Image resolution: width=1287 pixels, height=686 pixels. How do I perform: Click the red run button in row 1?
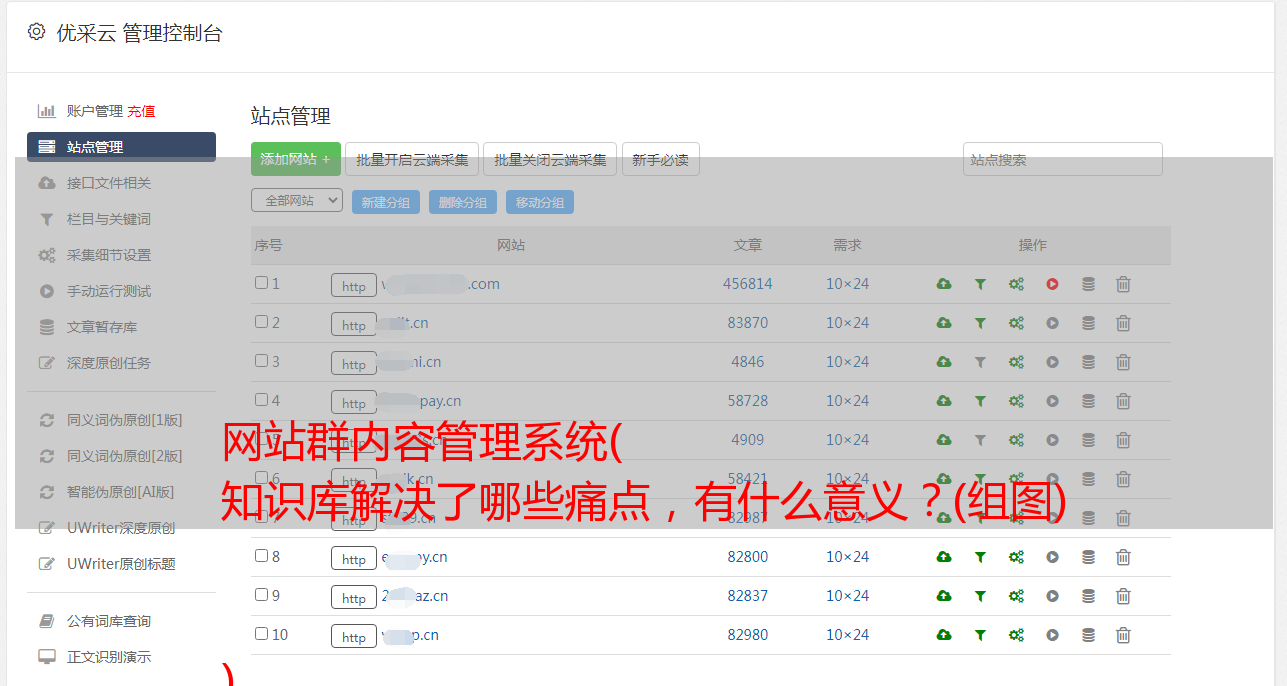[1052, 284]
